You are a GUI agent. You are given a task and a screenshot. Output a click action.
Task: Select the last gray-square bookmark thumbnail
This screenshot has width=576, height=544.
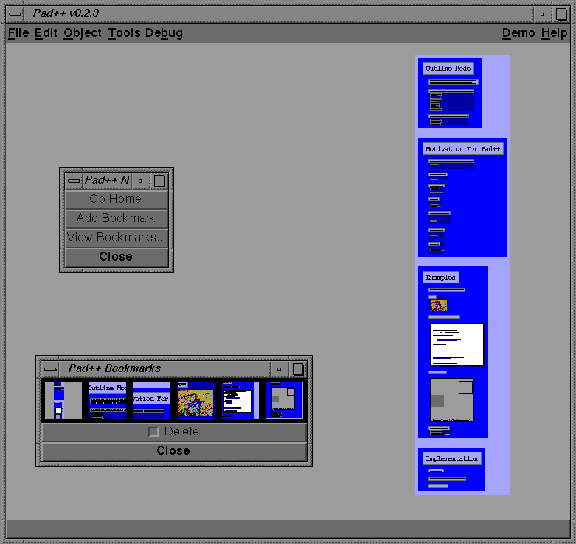pos(284,400)
